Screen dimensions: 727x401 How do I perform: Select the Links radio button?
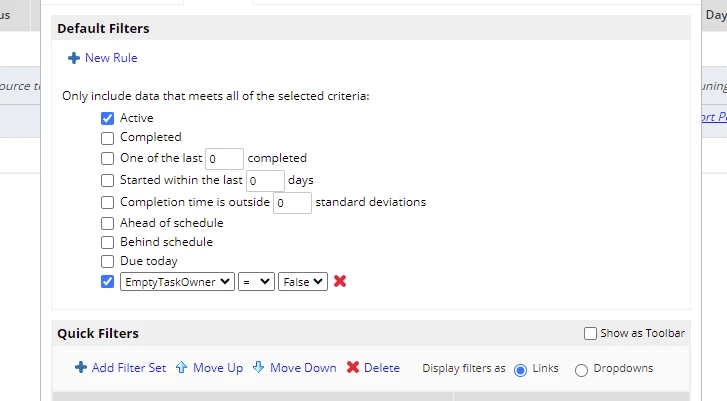point(520,370)
